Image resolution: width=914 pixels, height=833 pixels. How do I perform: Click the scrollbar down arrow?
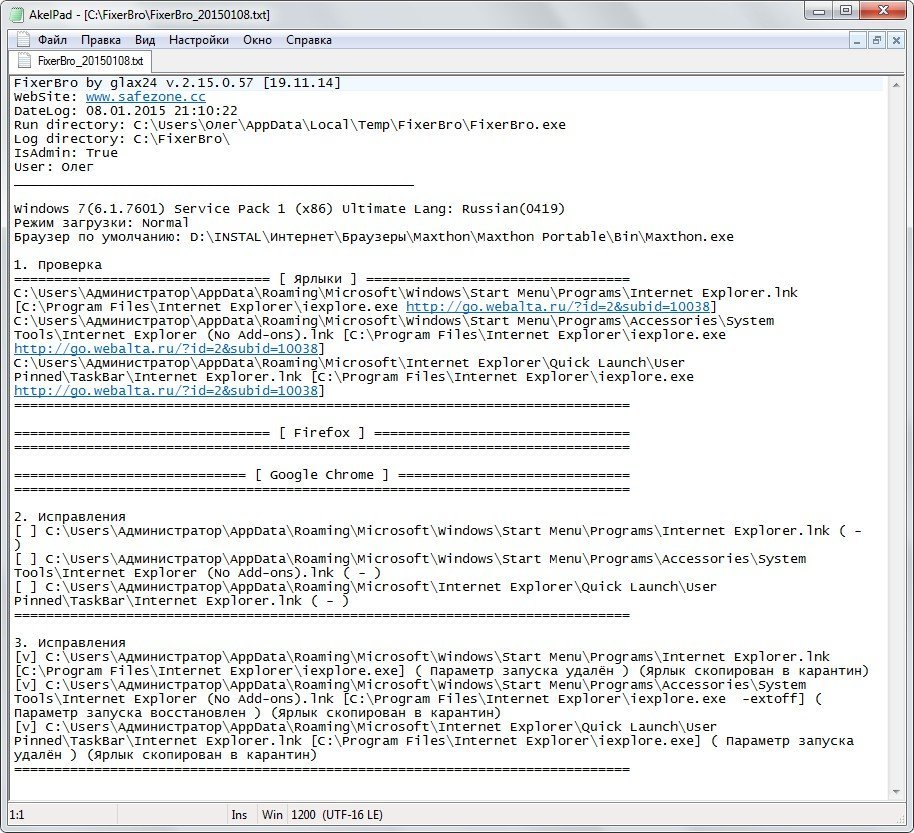[896, 792]
